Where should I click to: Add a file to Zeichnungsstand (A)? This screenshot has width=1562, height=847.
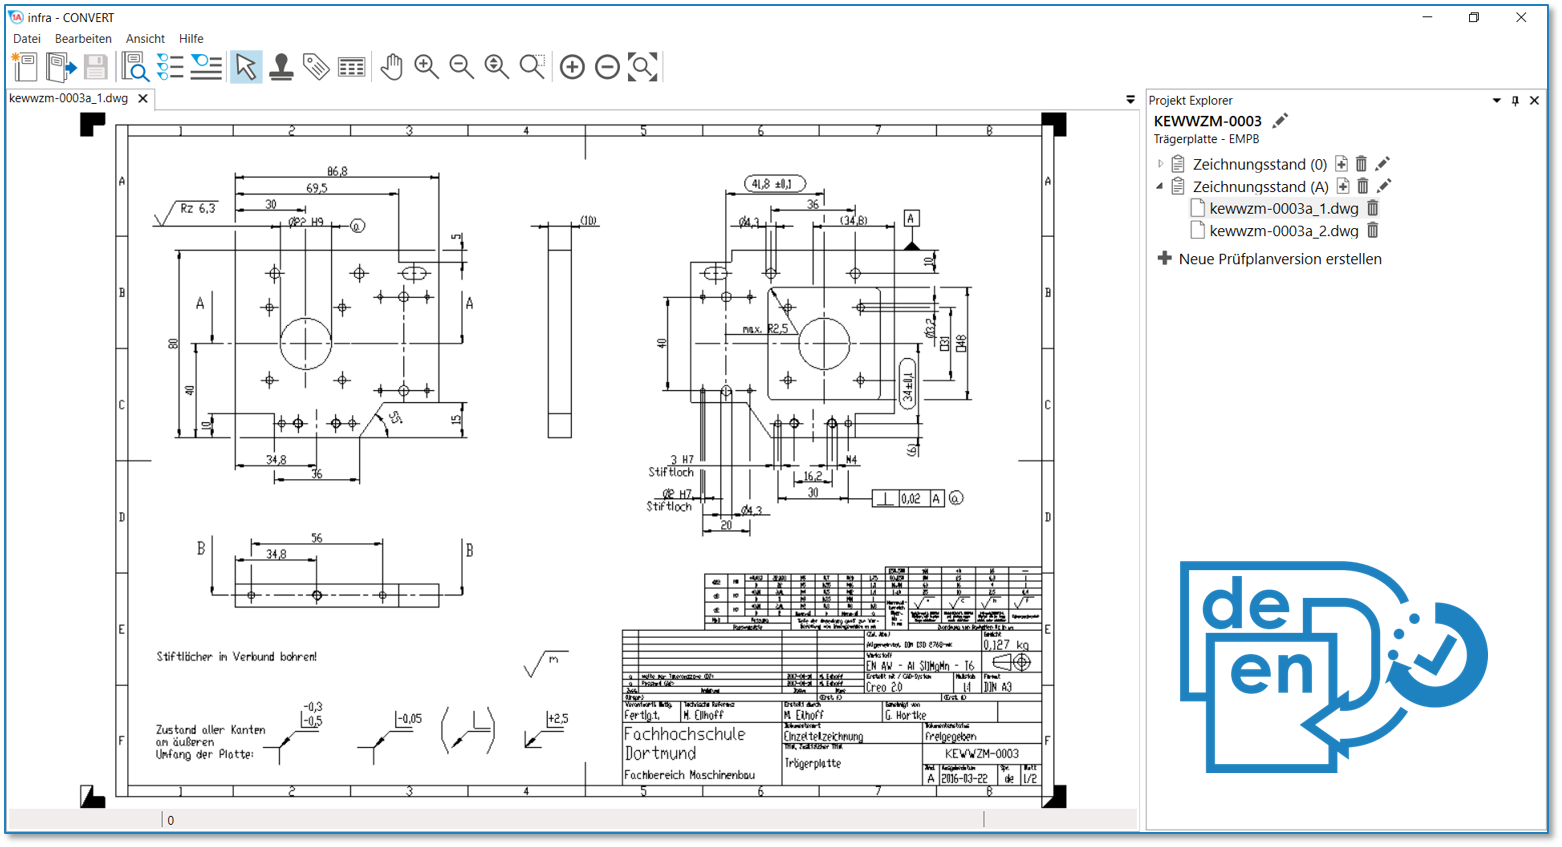coord(1343,186)
